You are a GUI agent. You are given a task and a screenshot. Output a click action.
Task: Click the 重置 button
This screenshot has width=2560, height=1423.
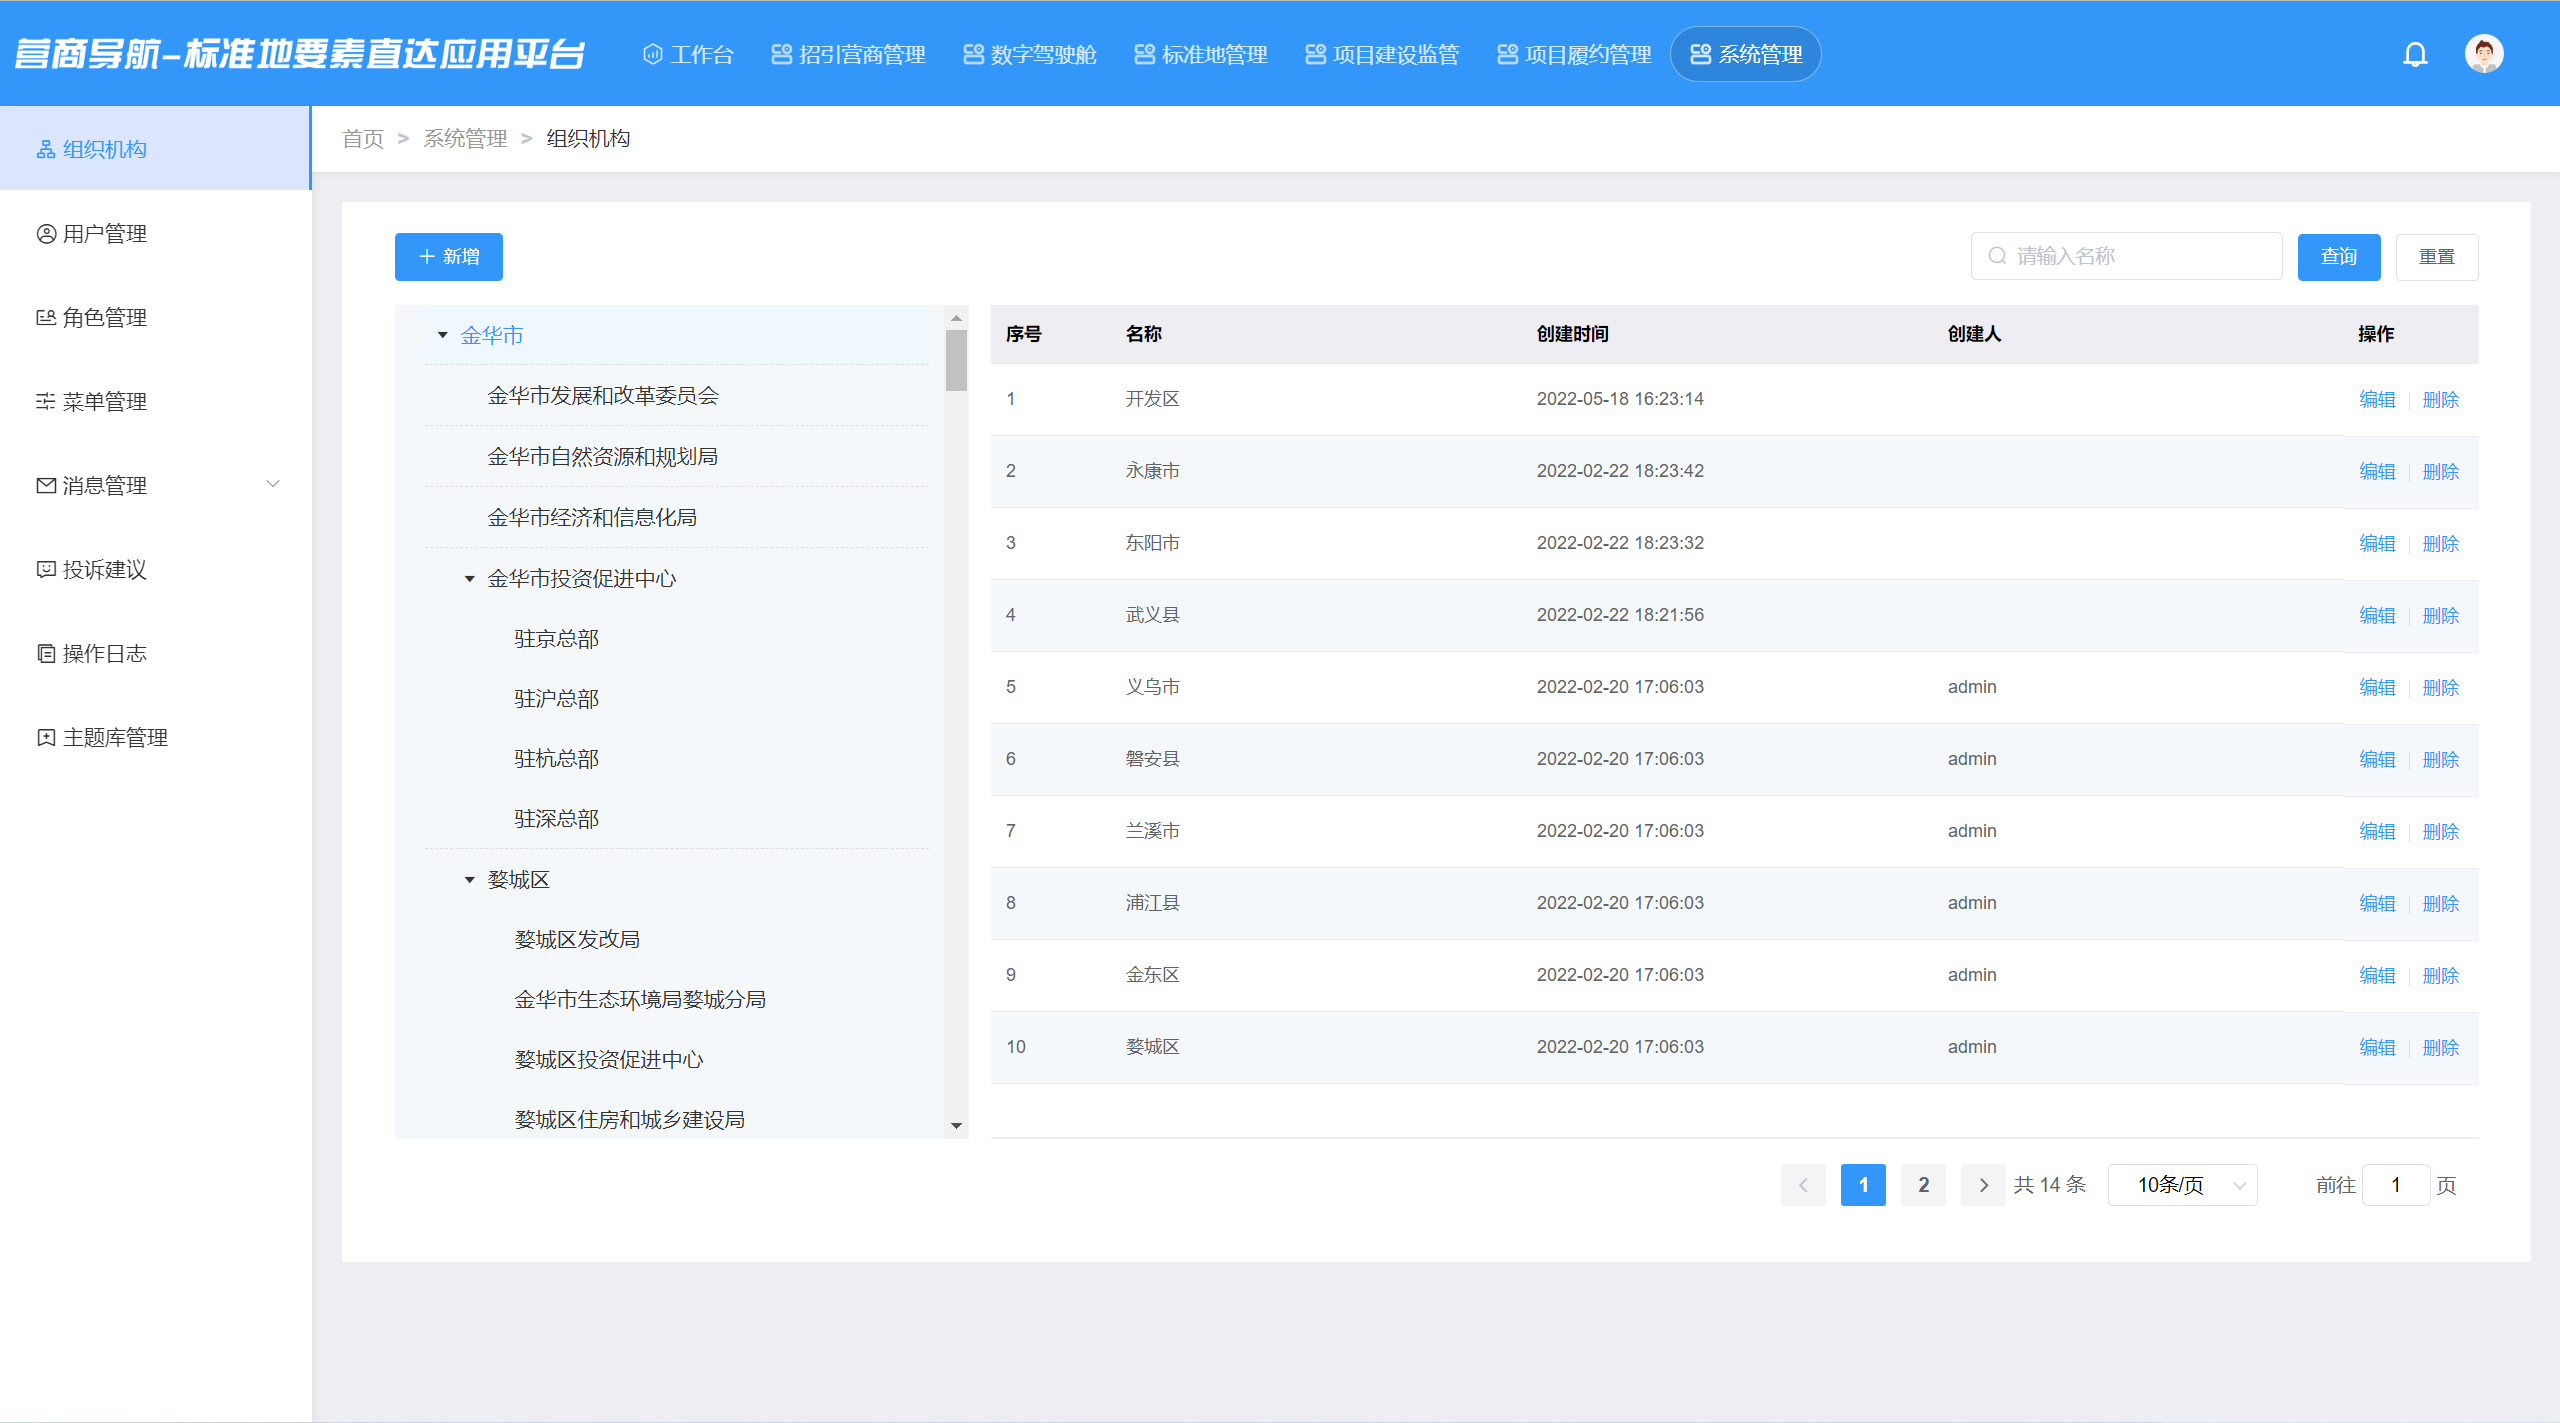coord(2437,257)
